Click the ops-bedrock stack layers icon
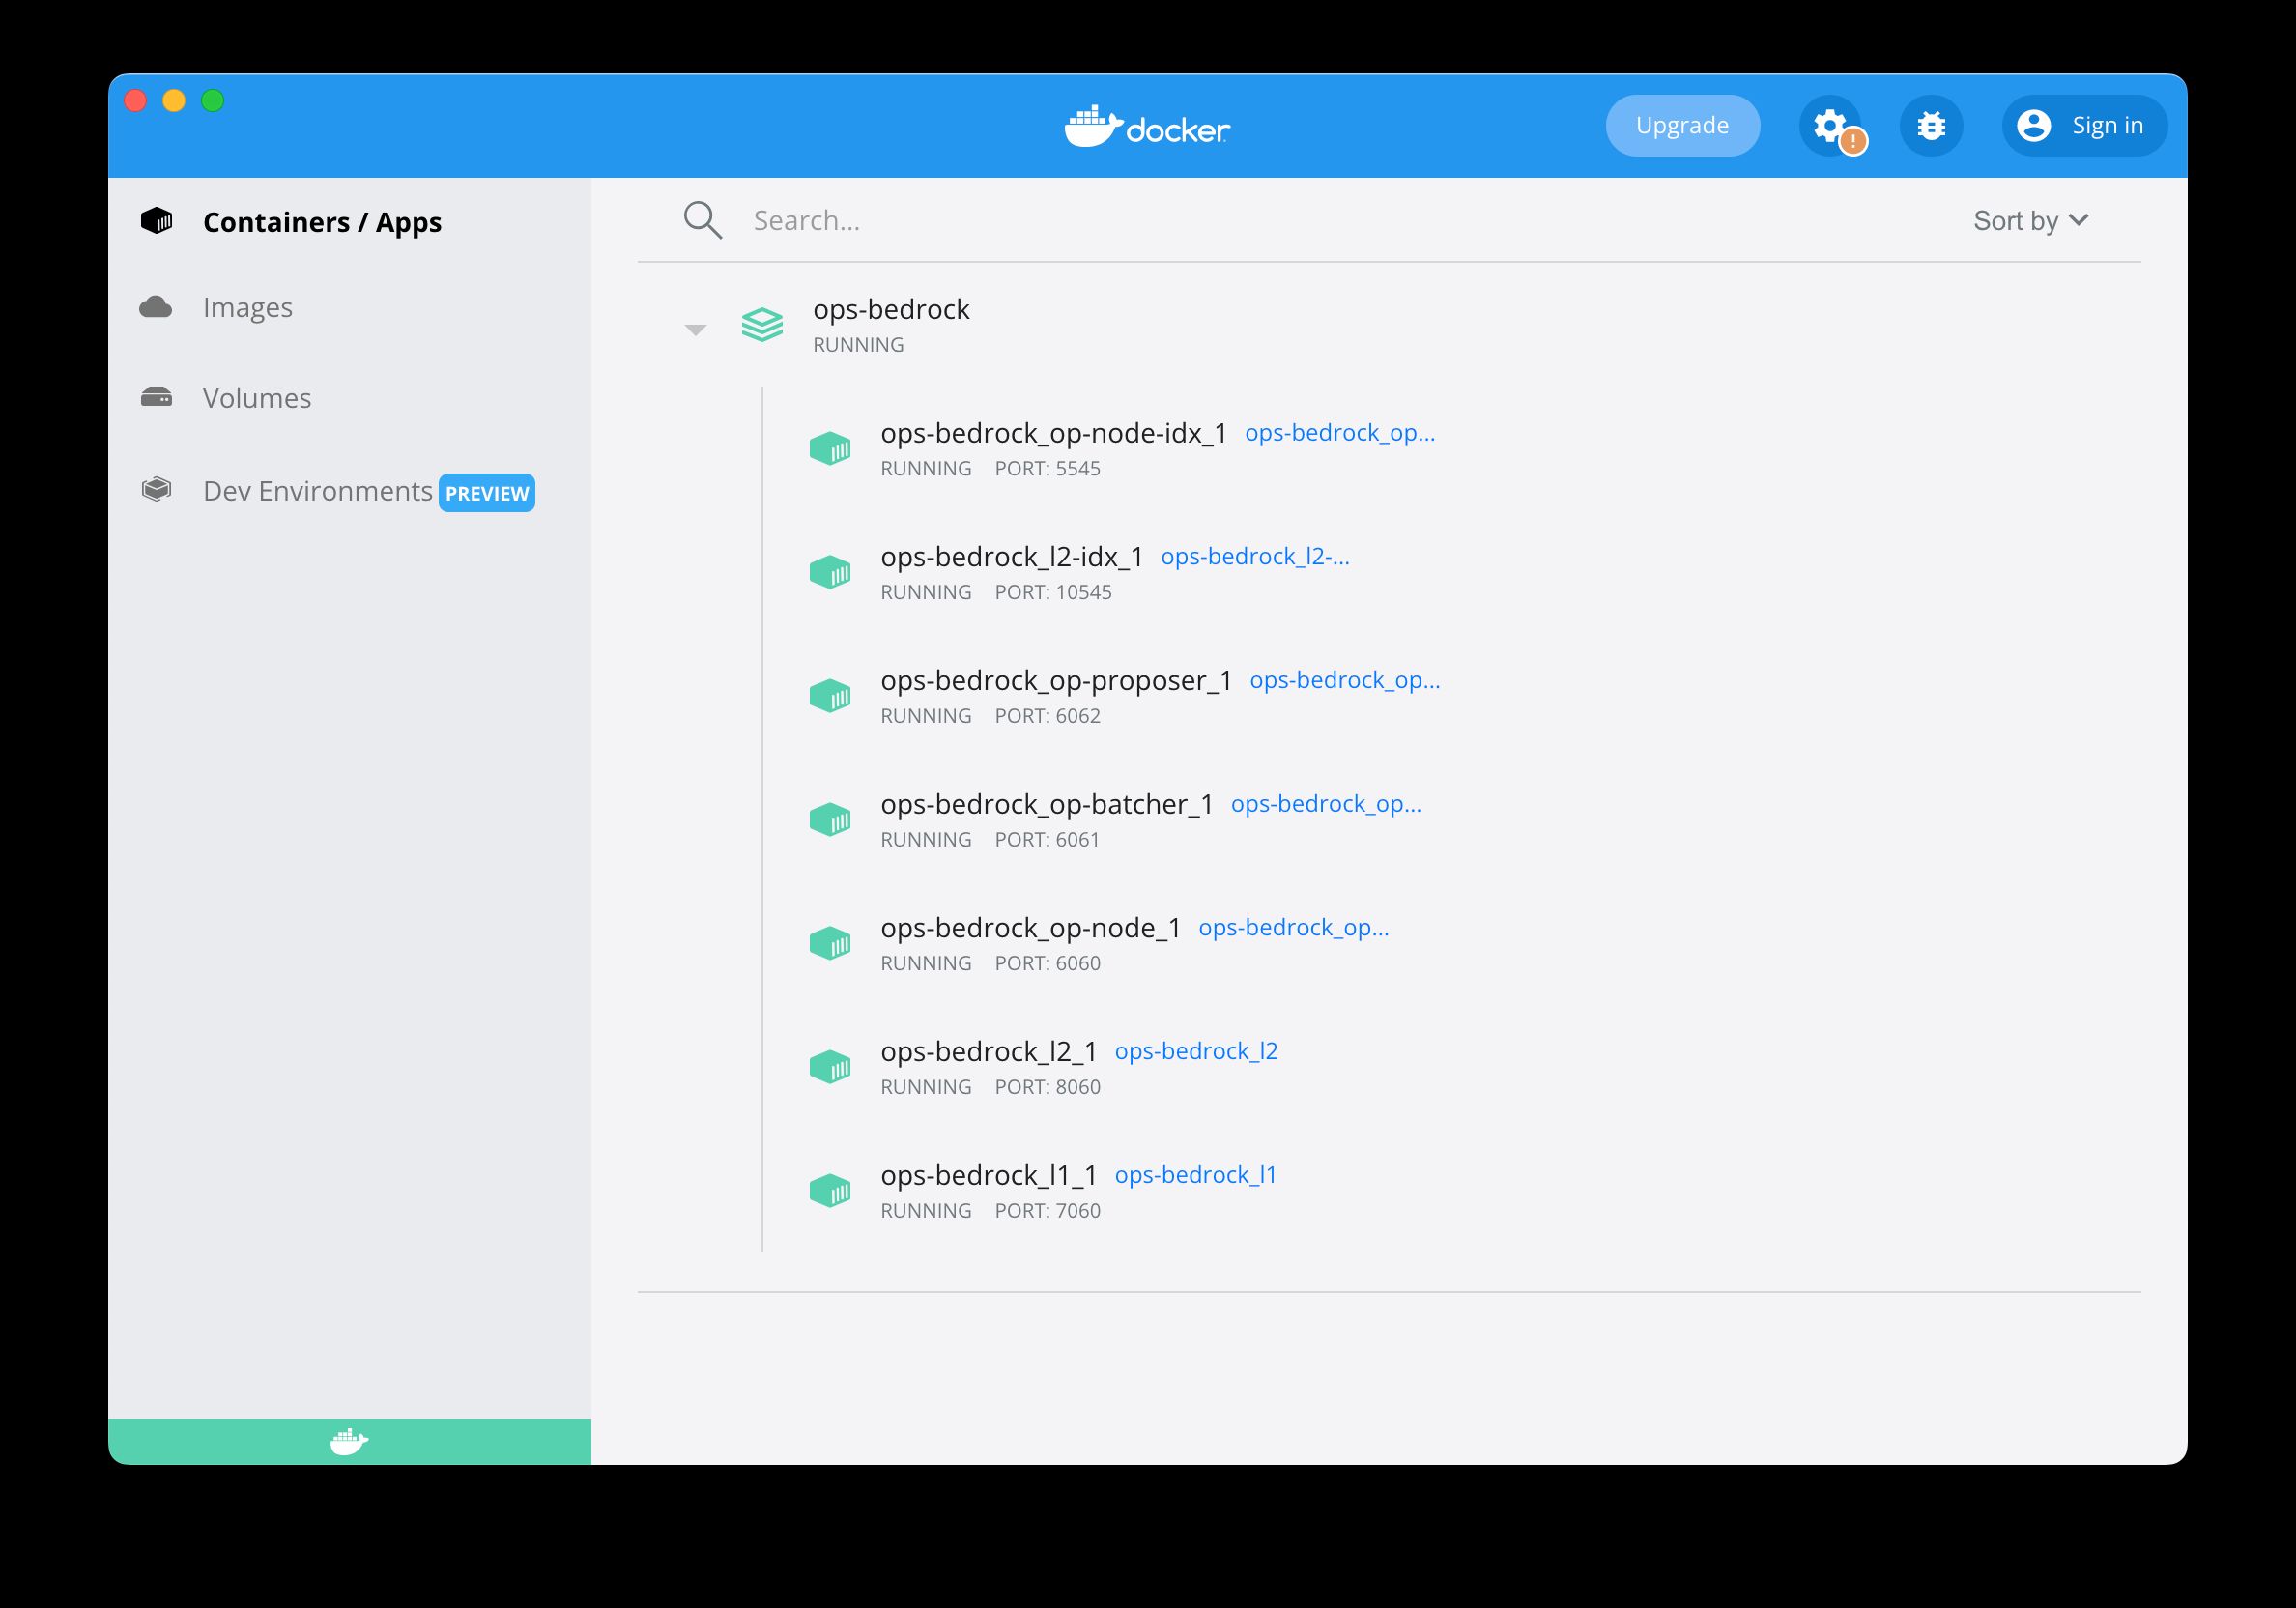Image resolution: width=2296 pixels, height=1608 pixels. click(x=762, y=324)
